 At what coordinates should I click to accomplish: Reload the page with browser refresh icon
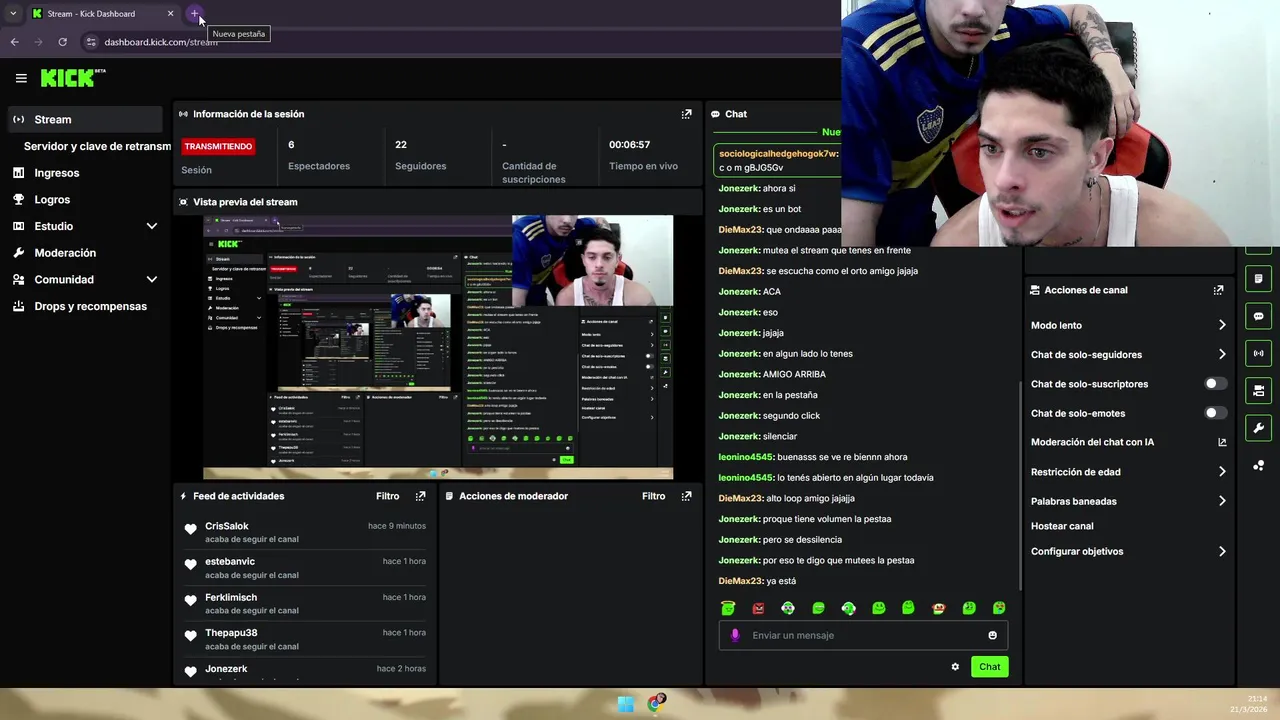[x=62, y=42]
